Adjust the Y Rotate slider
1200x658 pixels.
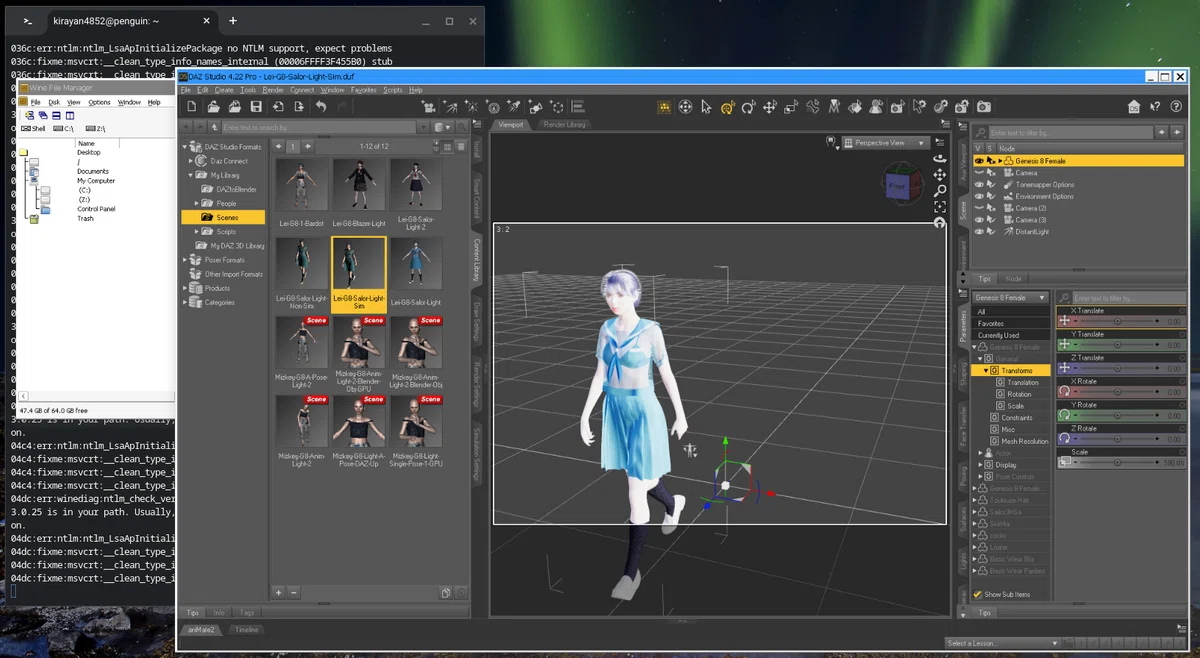(x=1118, y=415)
